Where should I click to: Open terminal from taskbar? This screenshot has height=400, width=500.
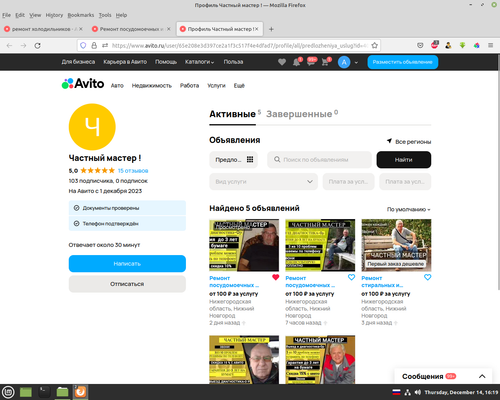tap(44, 392)
